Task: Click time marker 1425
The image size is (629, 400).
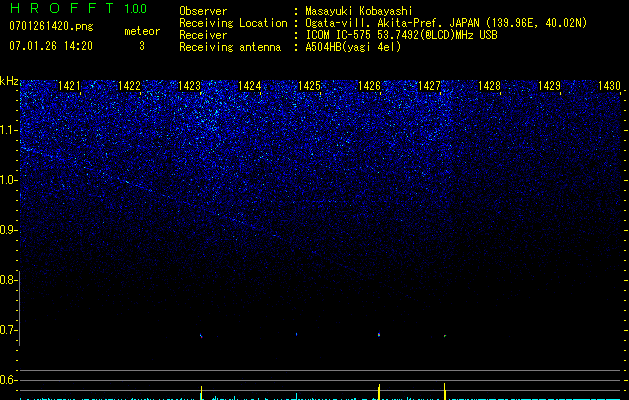Action: pos(310,86)
